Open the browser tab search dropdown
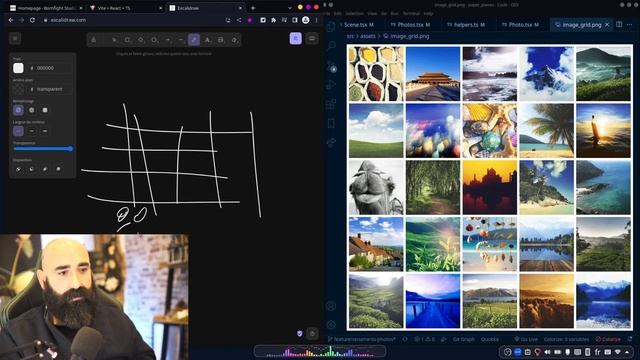Screen dimensions: 640x360 (x=289, y=8)
